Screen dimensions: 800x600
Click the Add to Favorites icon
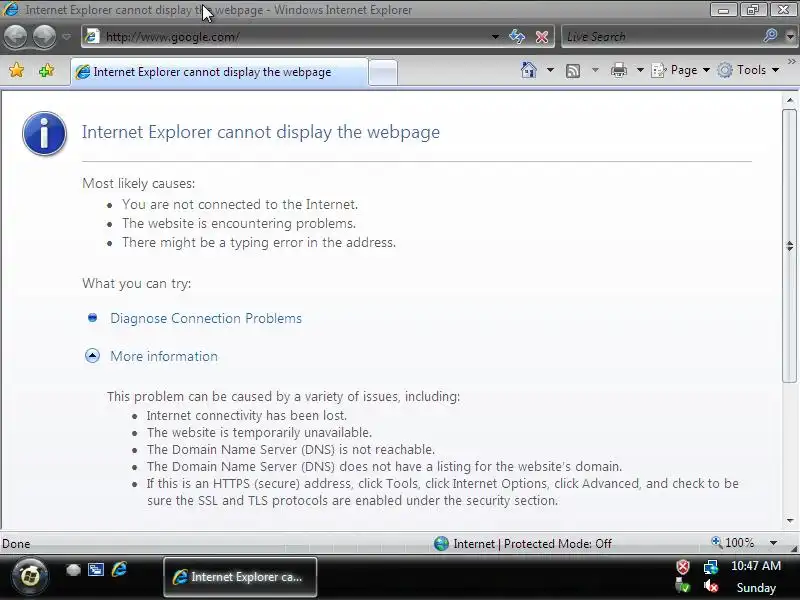(46, 70)
